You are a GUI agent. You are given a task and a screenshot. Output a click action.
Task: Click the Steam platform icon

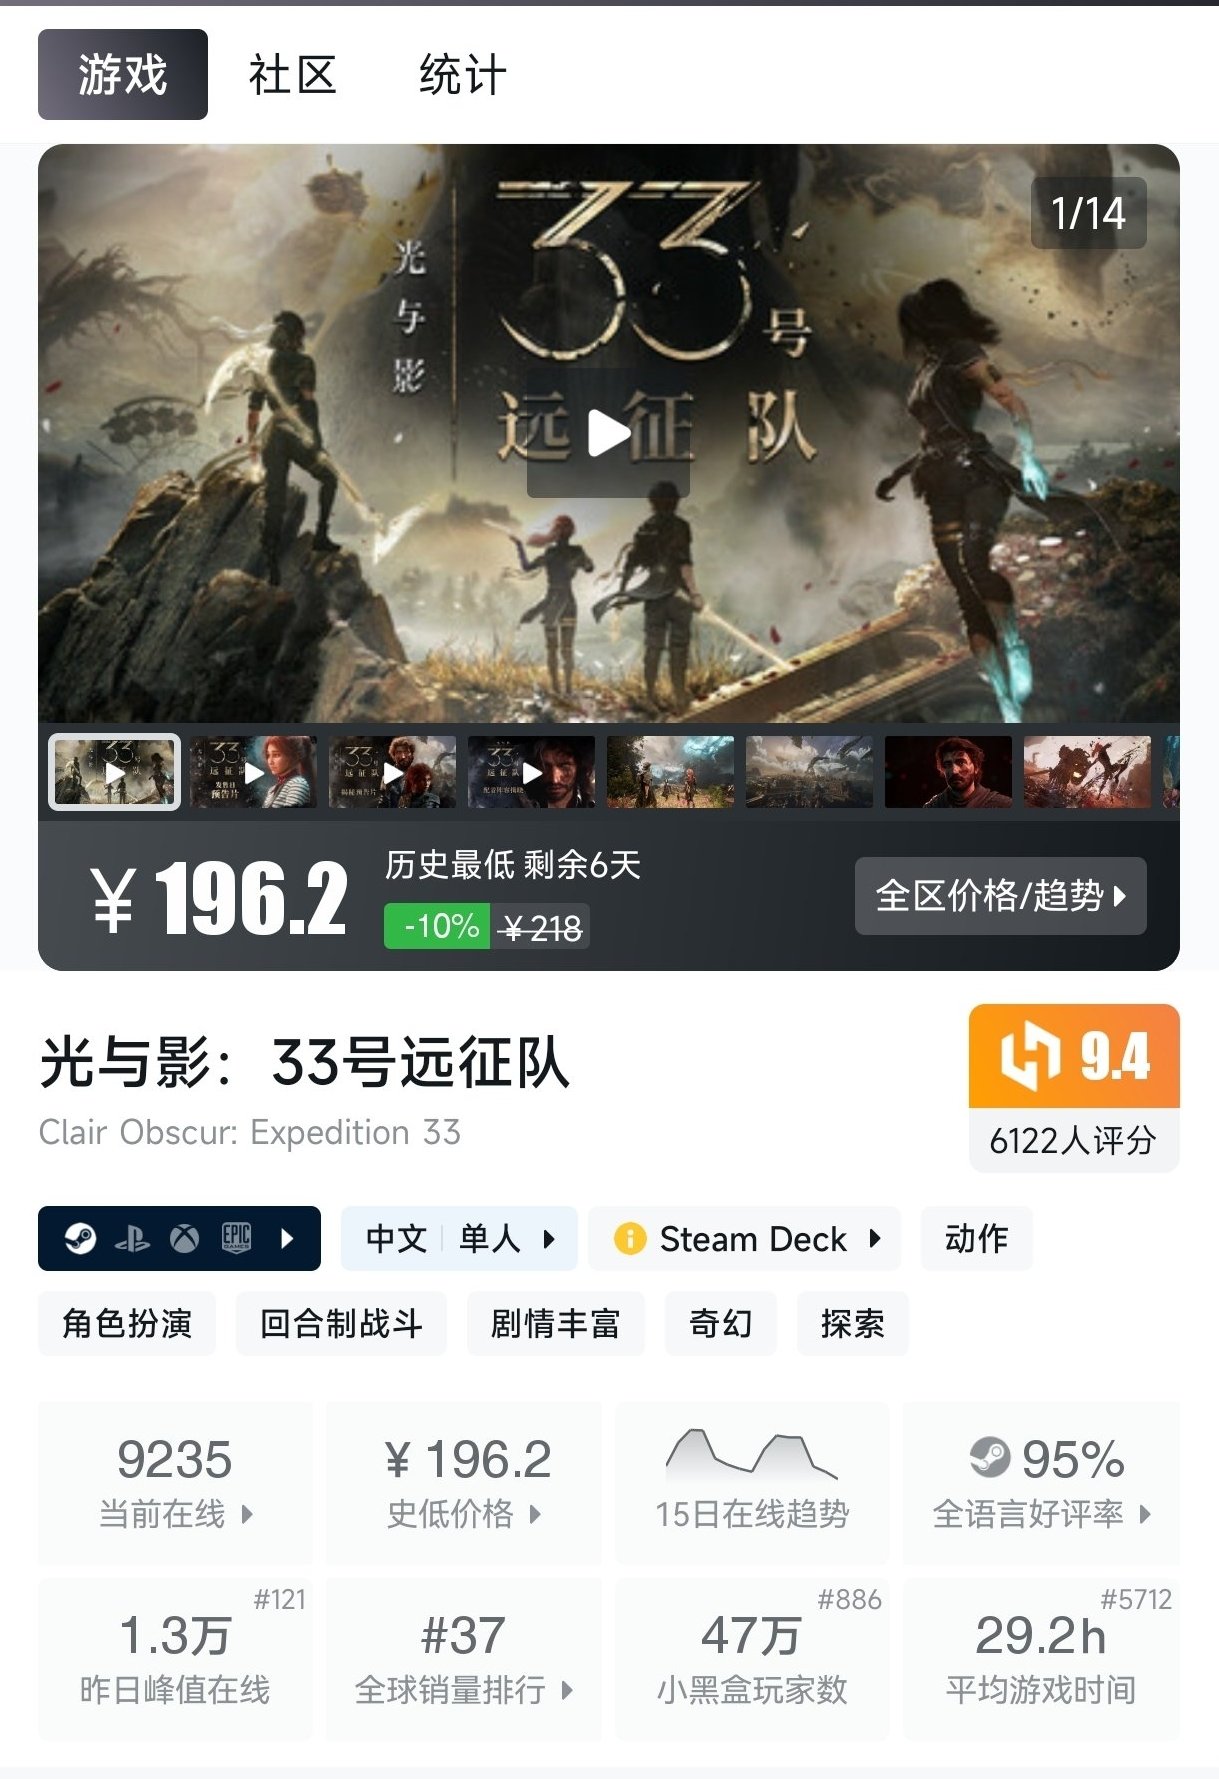80,1239
